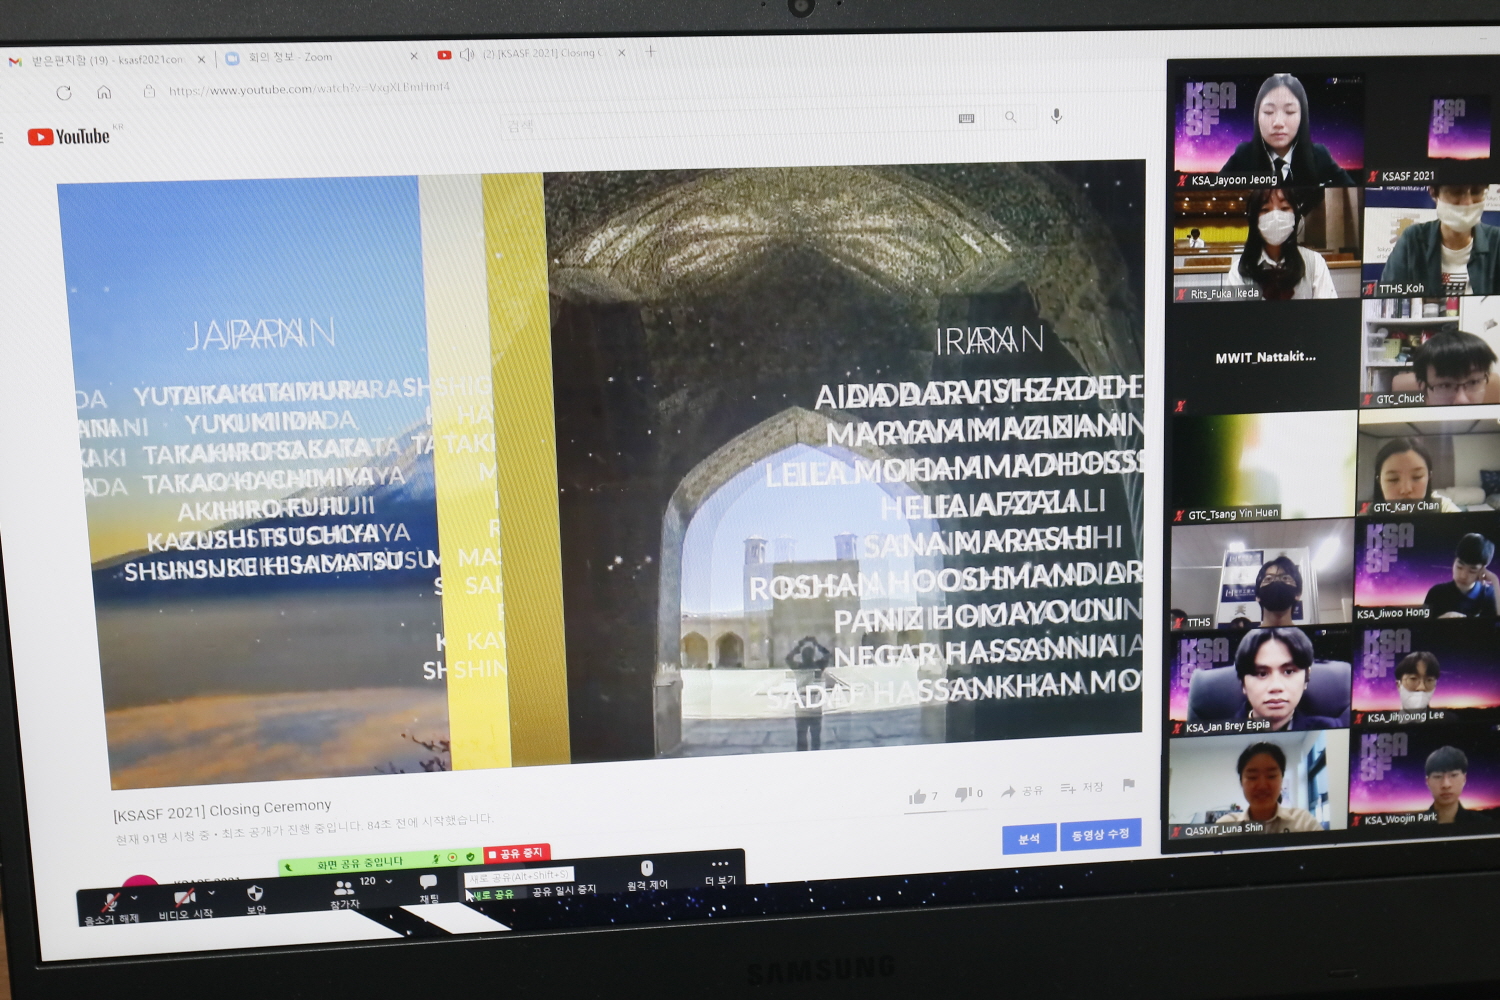Select the tile labeled just TTHS

pos(1262,576)
